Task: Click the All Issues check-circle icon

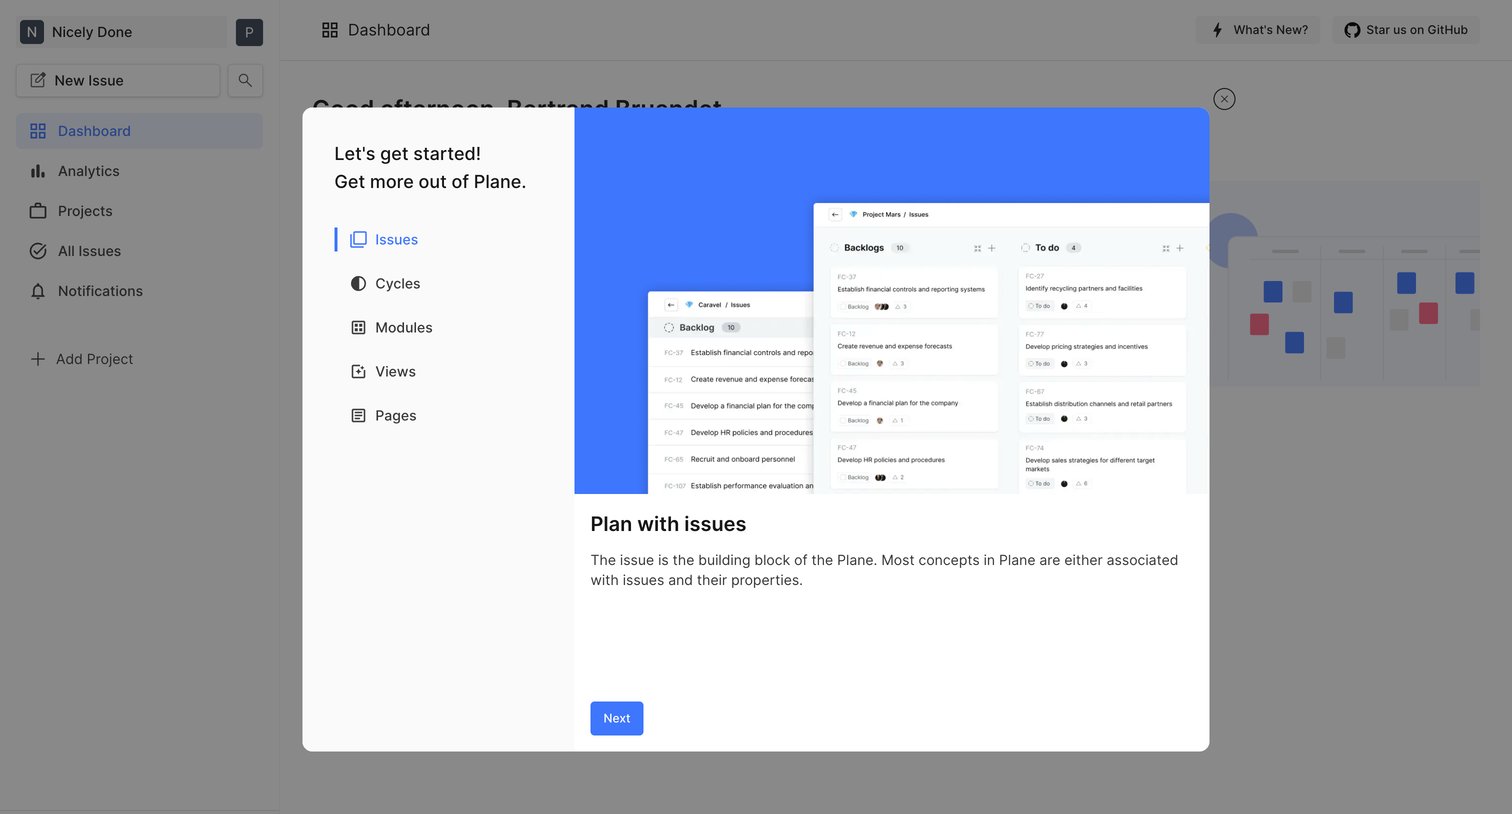Action: click(38, 251)
